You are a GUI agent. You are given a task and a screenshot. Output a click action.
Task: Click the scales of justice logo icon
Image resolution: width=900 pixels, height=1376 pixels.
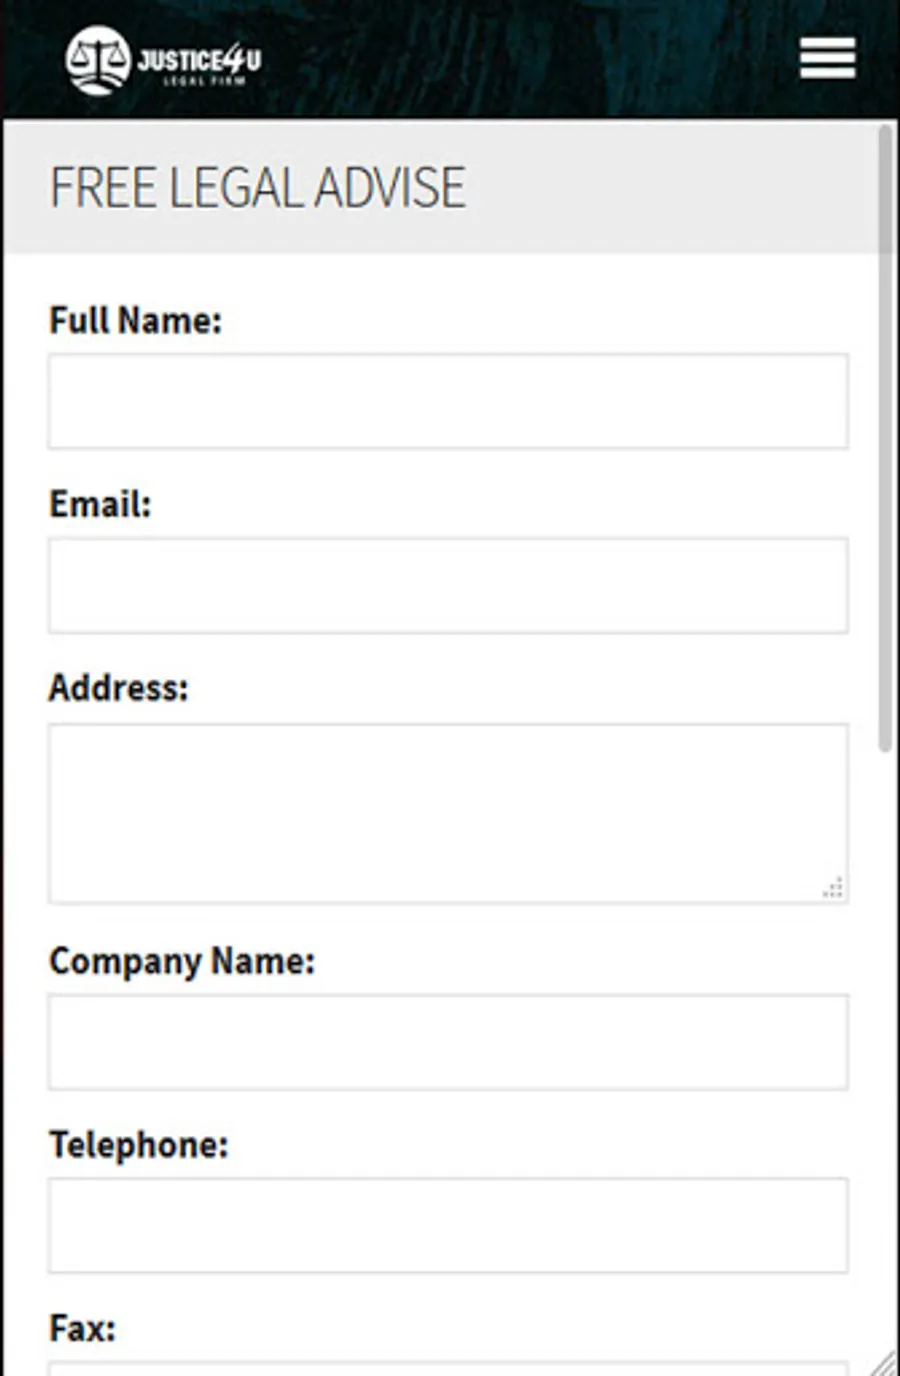[98, 60]
